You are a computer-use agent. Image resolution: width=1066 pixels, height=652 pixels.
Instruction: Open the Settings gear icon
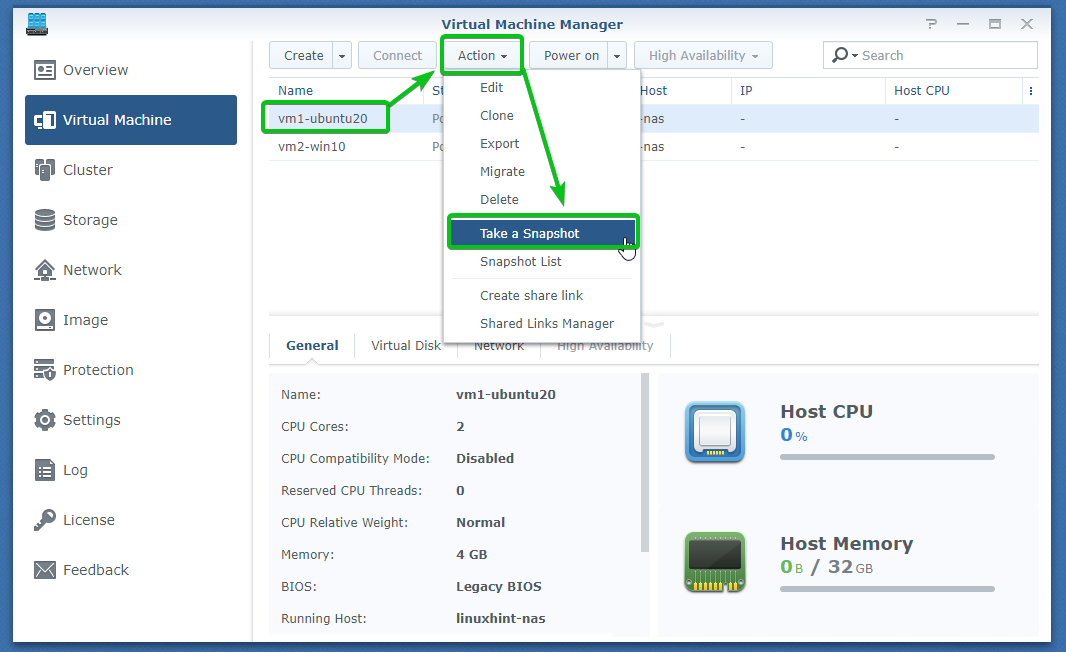click(x=45, y=420)
